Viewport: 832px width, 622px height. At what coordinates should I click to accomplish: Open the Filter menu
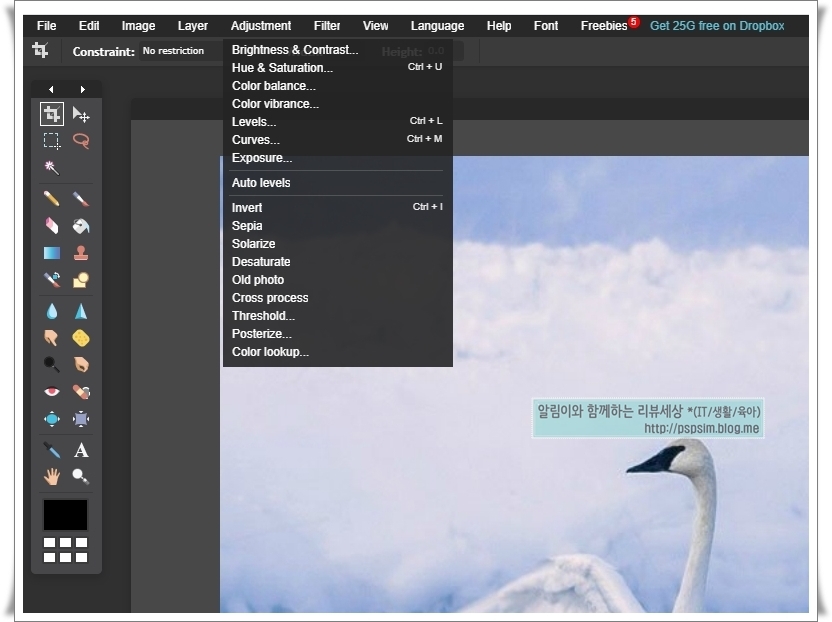point(327,25)
